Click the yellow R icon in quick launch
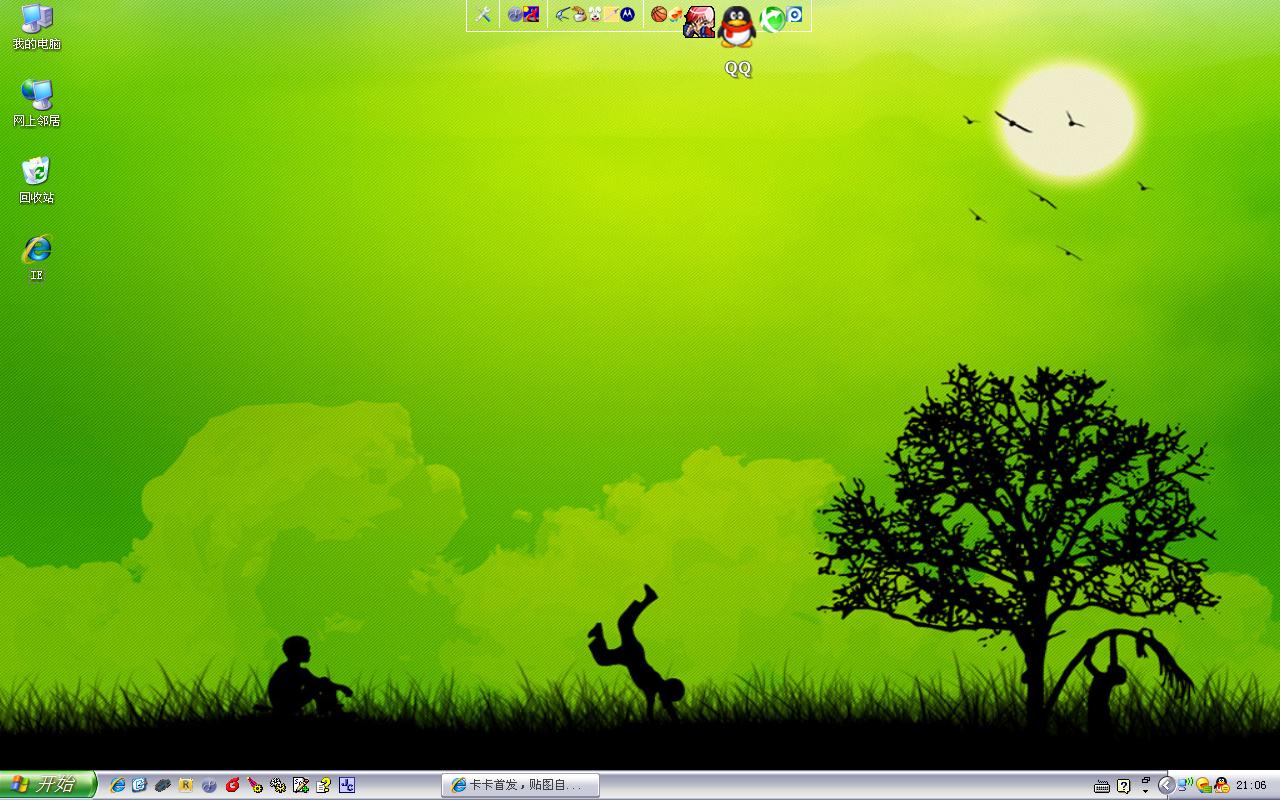This screenshot has height=800, width=1280. pyautogui.click(x=186, y=785)
